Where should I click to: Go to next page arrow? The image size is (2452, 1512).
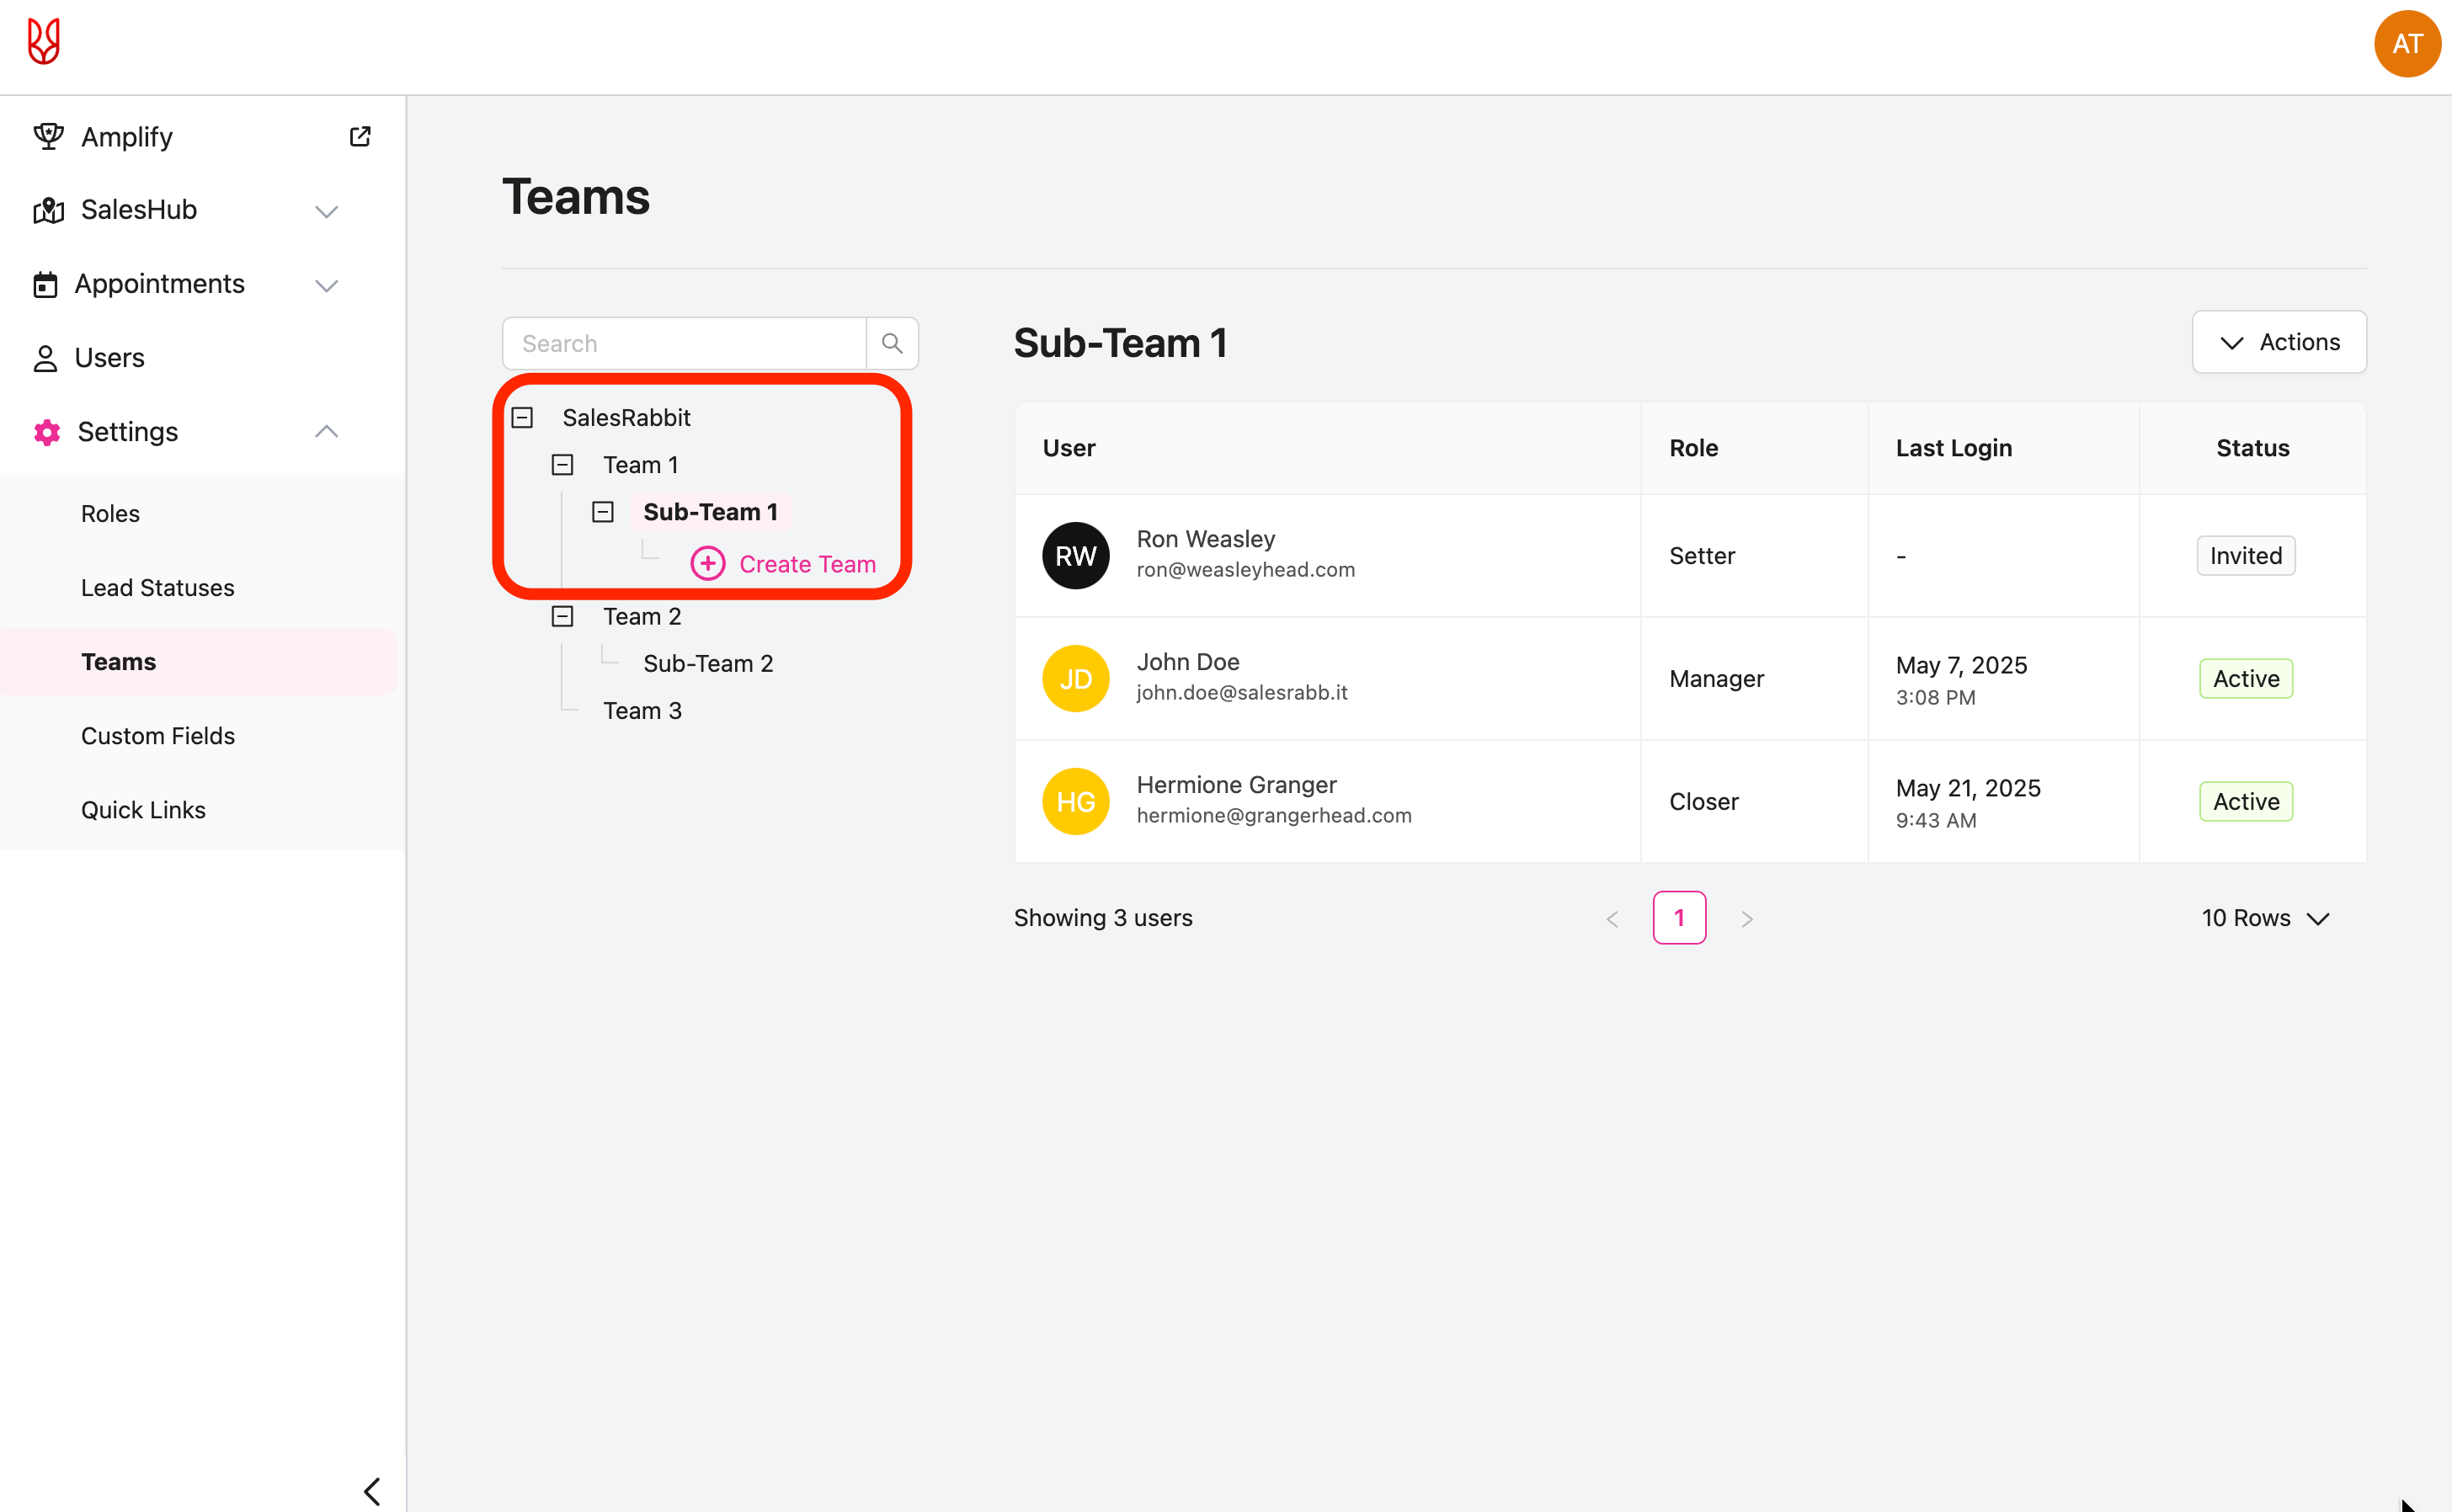1746,919
